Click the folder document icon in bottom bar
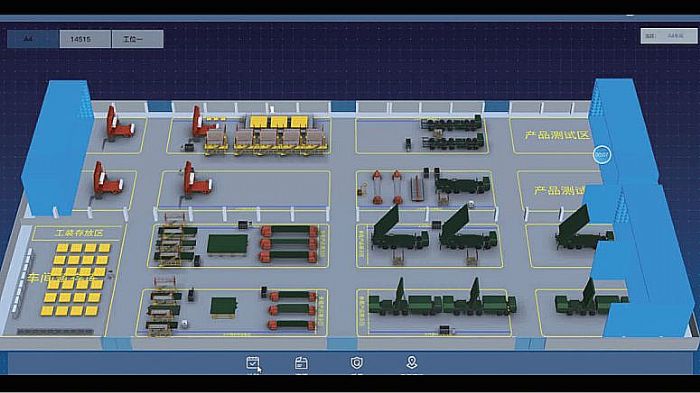The image size is (700, 393). click(301, 363)
